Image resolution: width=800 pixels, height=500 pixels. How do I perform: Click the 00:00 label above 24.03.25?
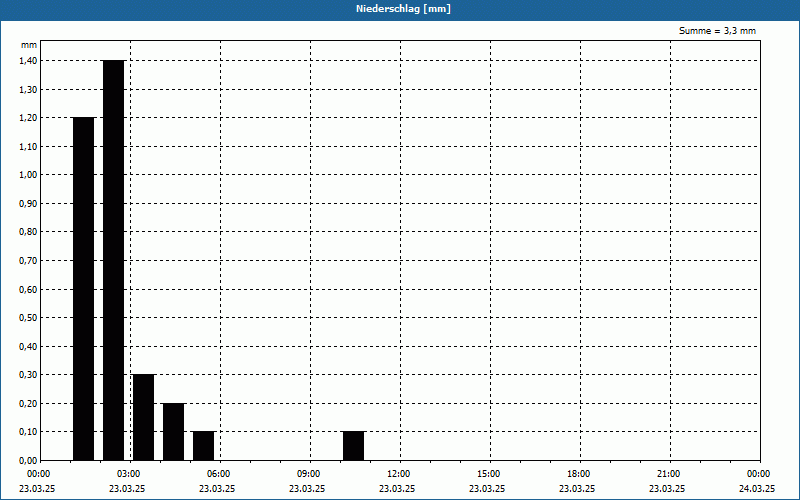click(759, 474)
